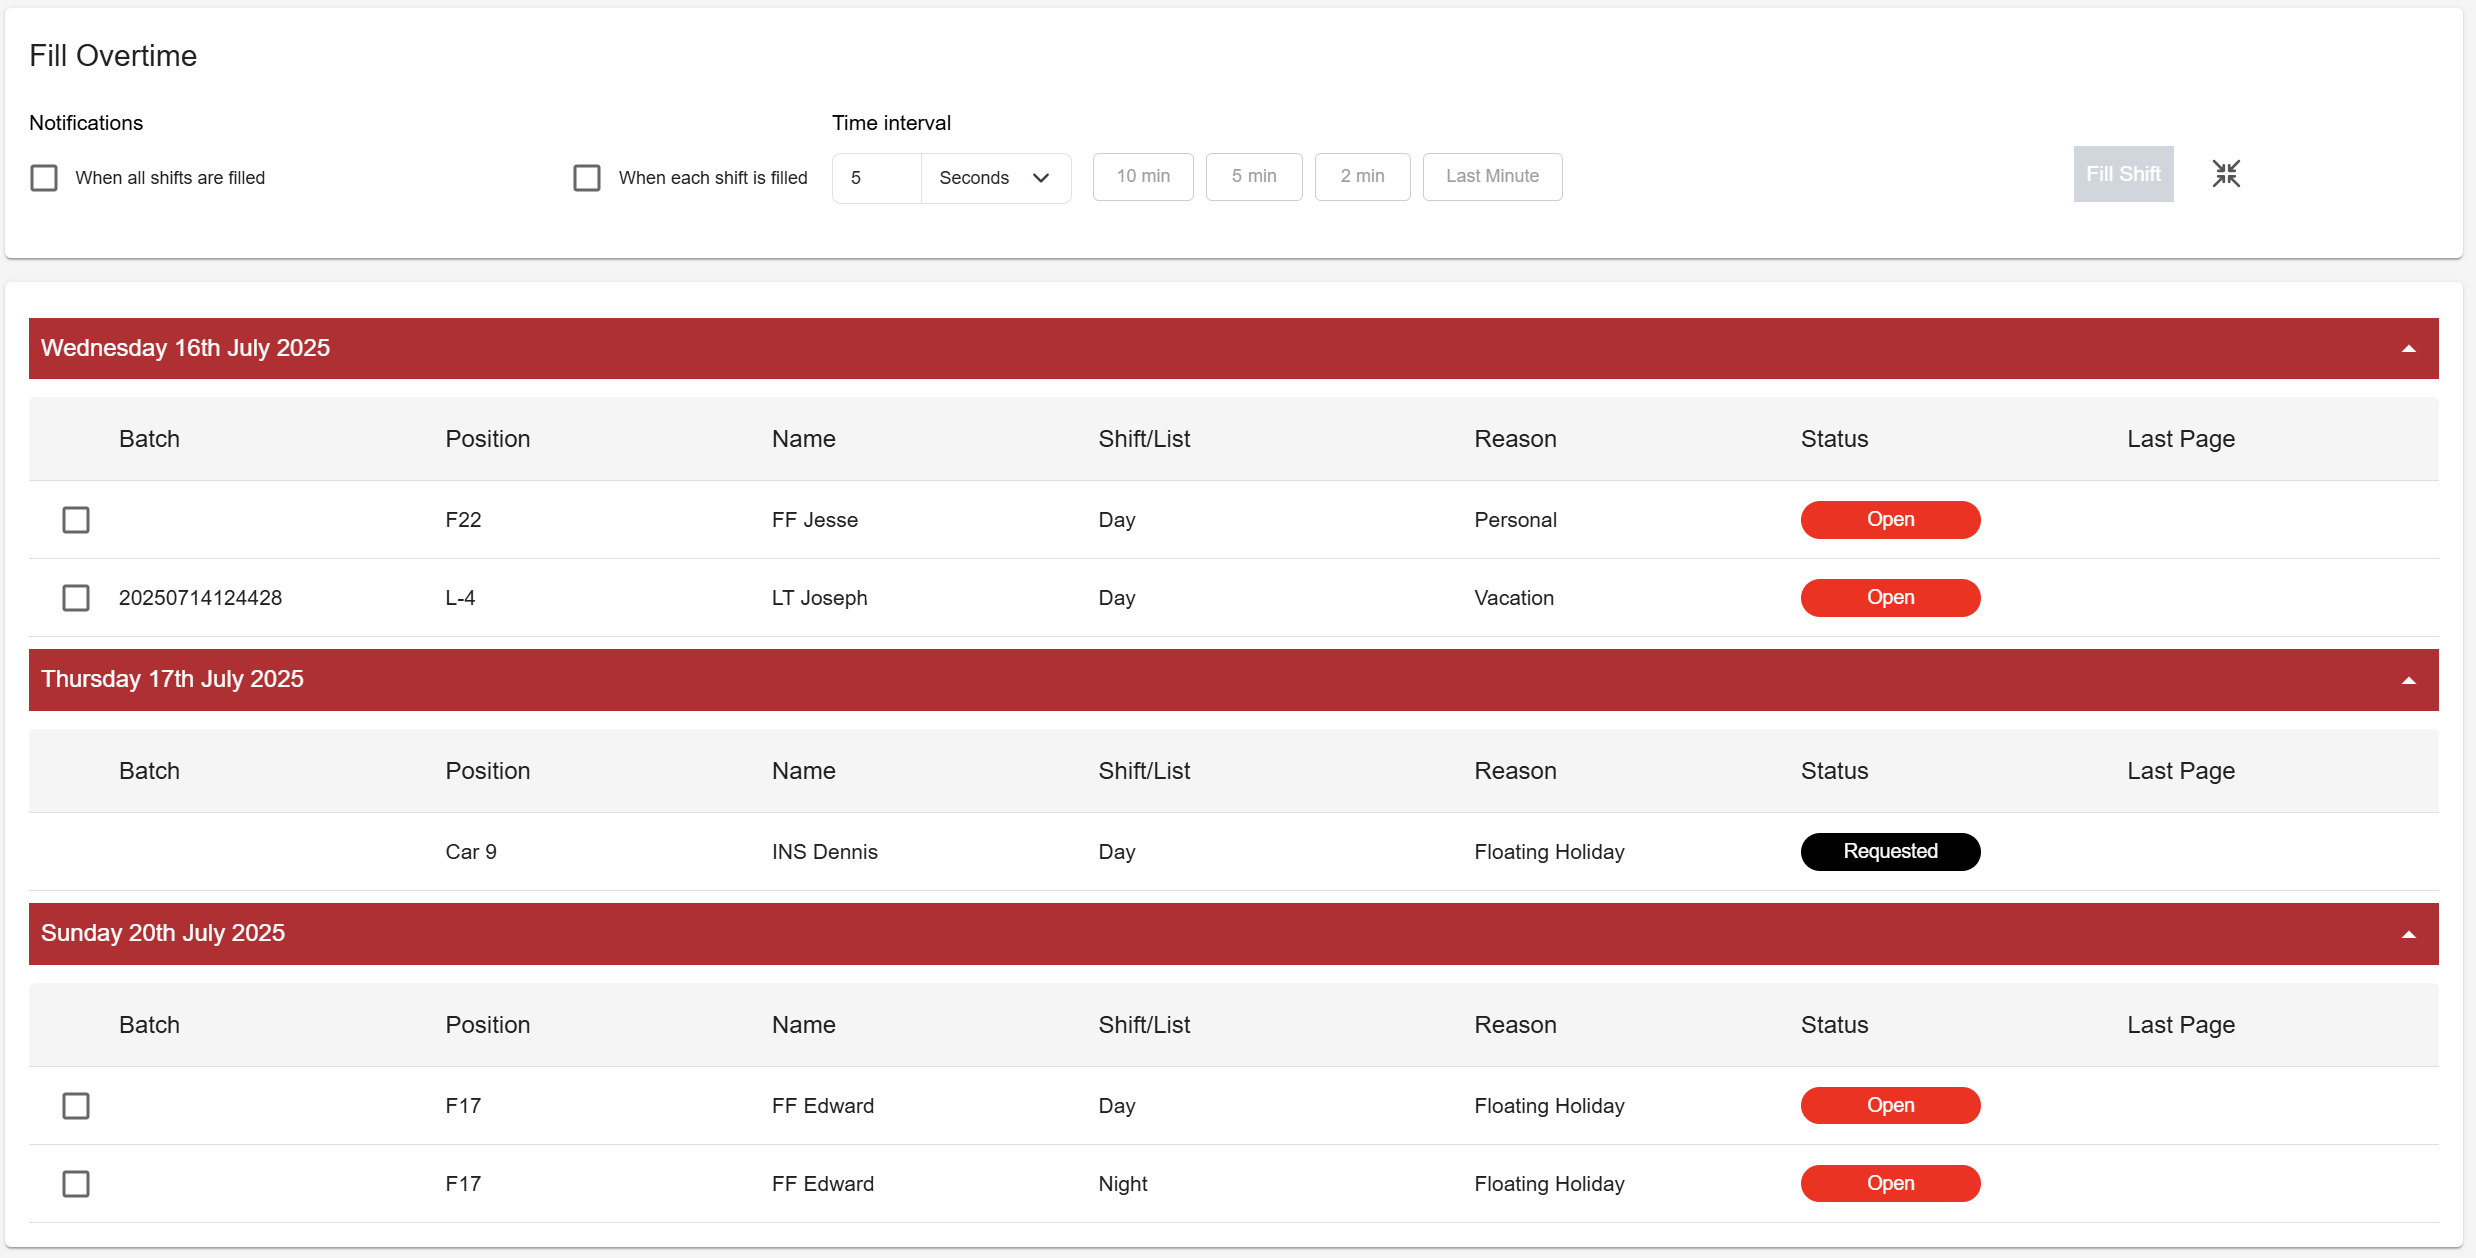Select the Last Minute interval preset
This screenshot has width=2476, height=1258.
pyautogui.click(x=1492, y=177)
